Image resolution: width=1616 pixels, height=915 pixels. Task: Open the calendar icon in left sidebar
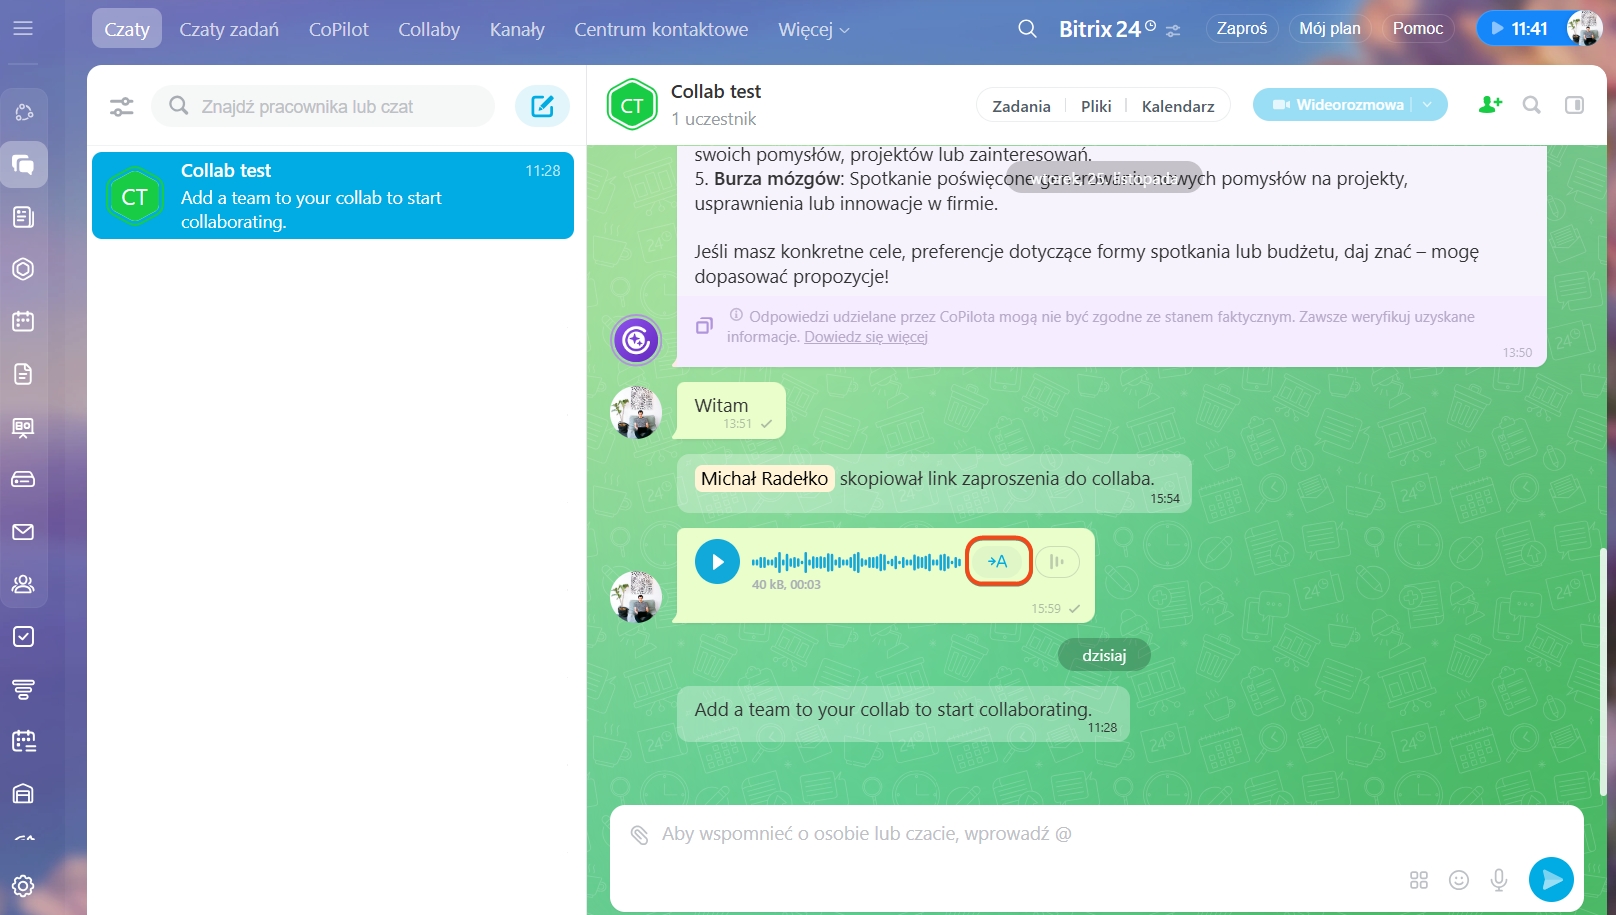[x=23, y=322]
